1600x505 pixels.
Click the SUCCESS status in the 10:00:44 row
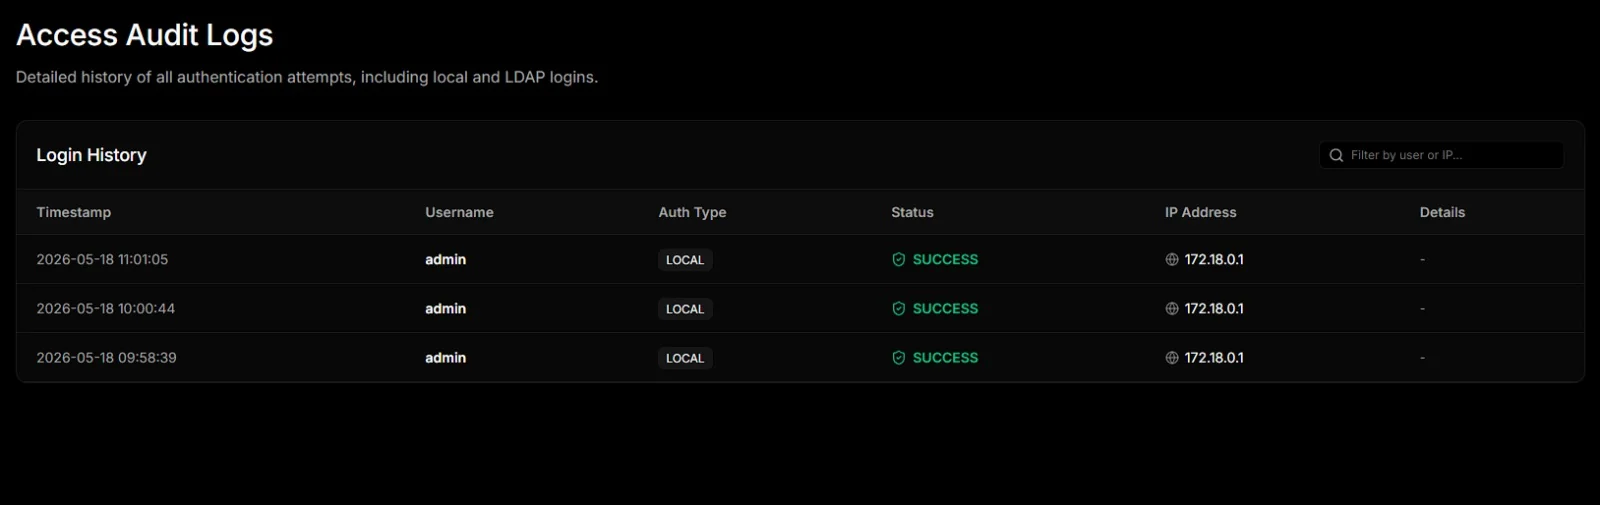[x=945, y=309]
